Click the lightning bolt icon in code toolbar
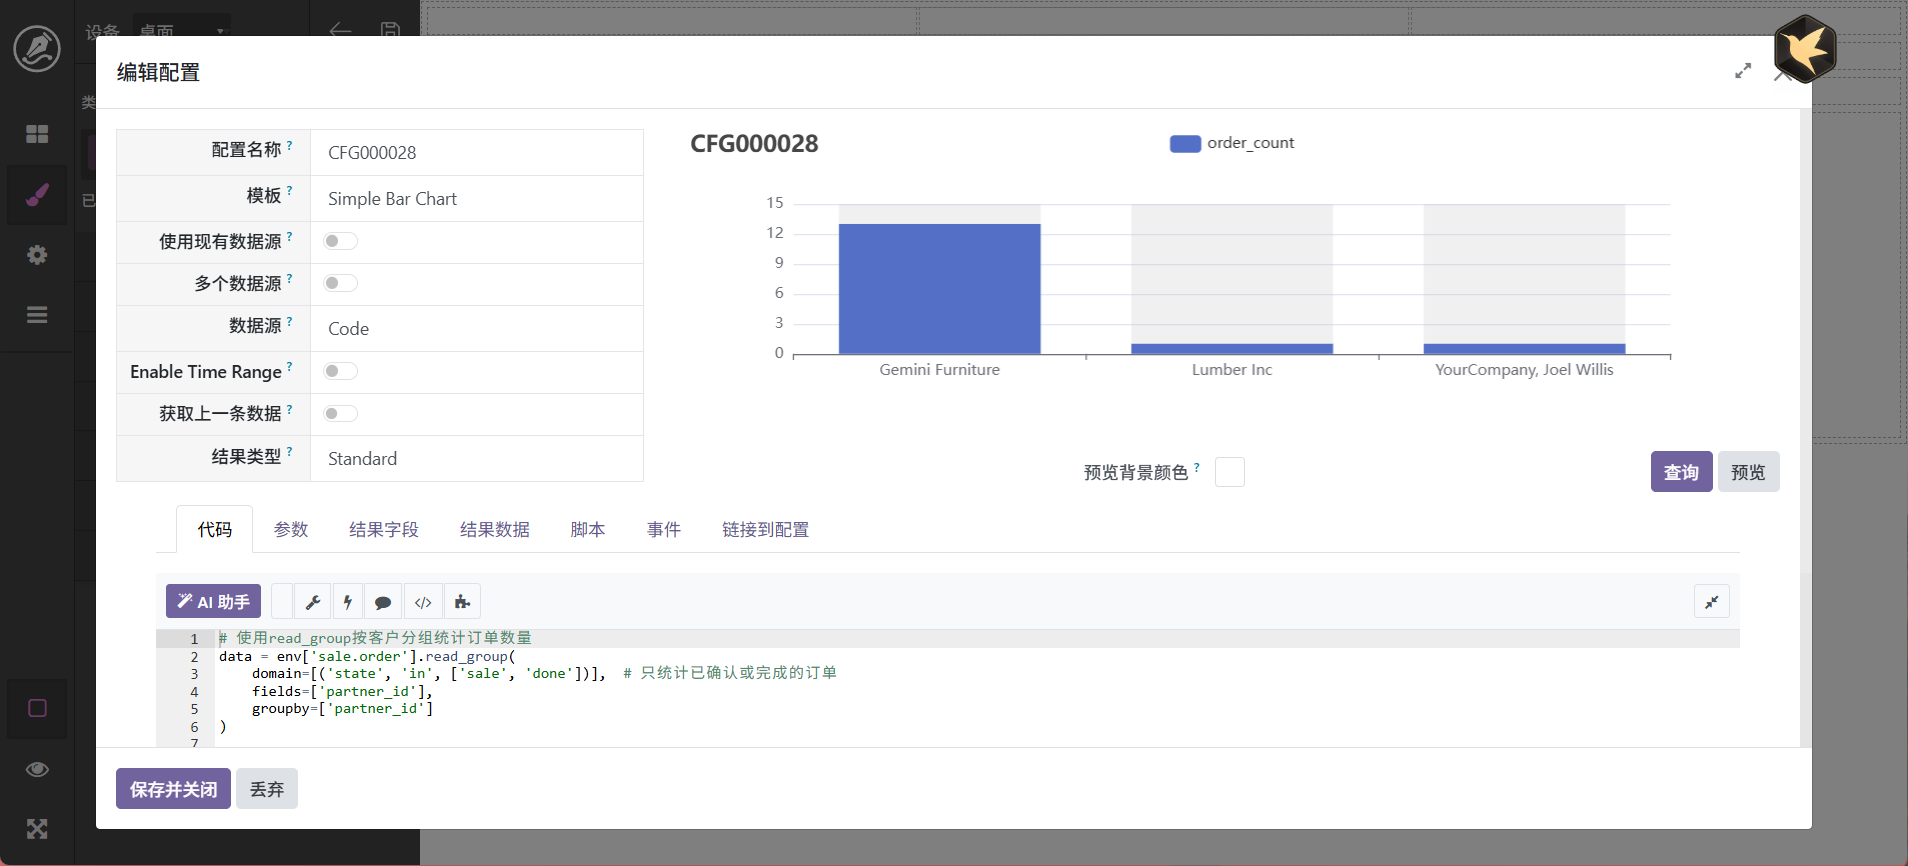The width and height of the screenshot is (1908, 866). tap(348, 602)
